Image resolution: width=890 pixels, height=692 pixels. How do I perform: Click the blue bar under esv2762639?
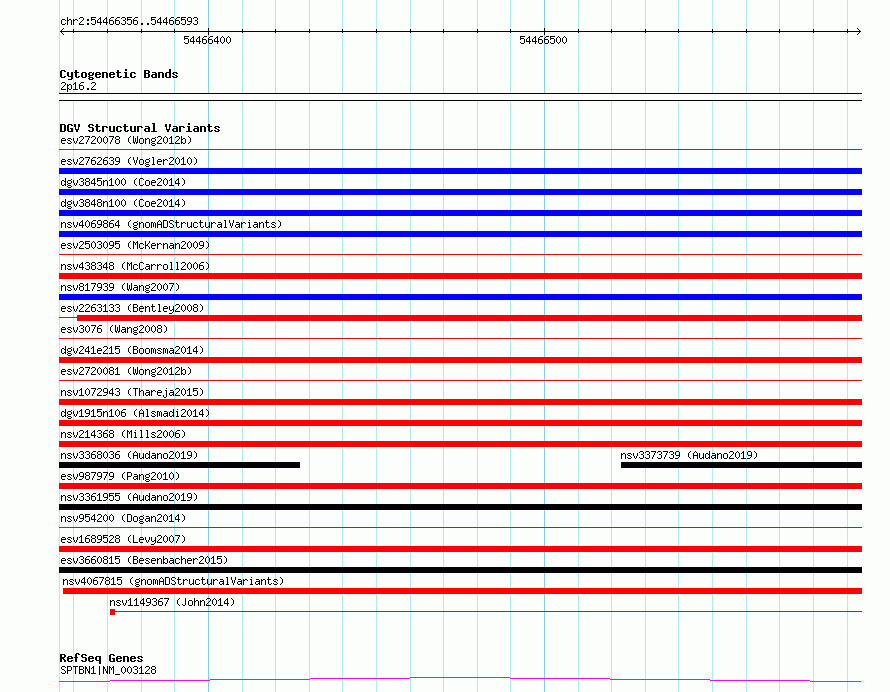[x=460, y=171]
